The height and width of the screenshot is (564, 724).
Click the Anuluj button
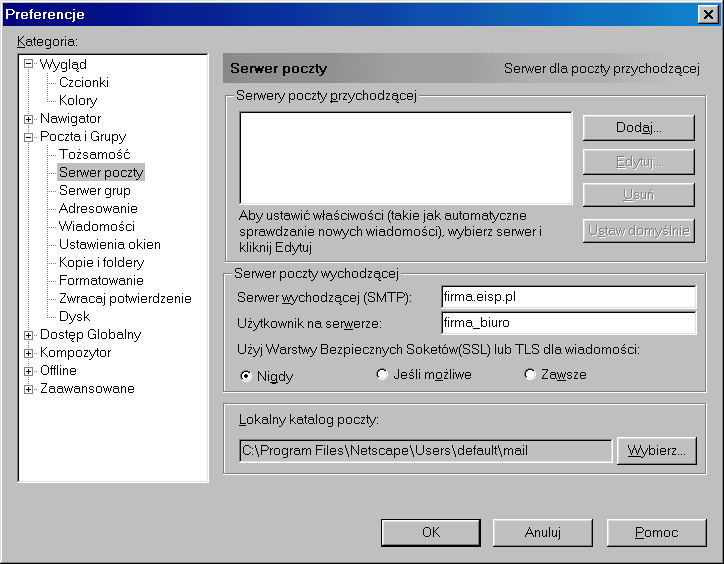(x=543, y=532)
